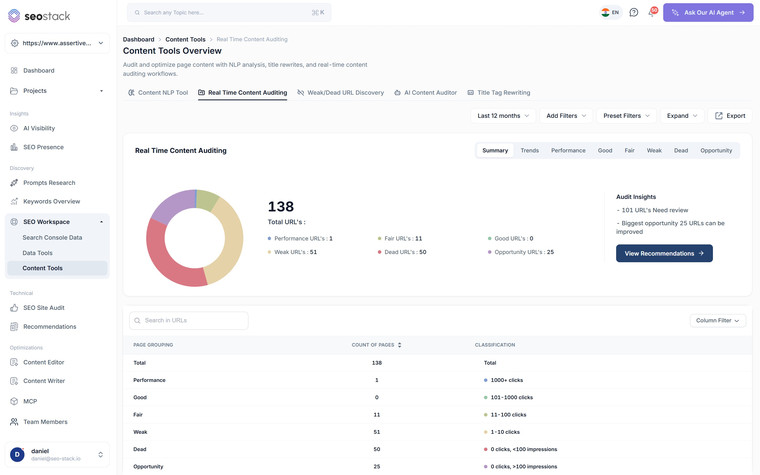Screen dimensions: 760x475
Task: Open the Real Time Content Auditing tab
Action: (242, 93)
